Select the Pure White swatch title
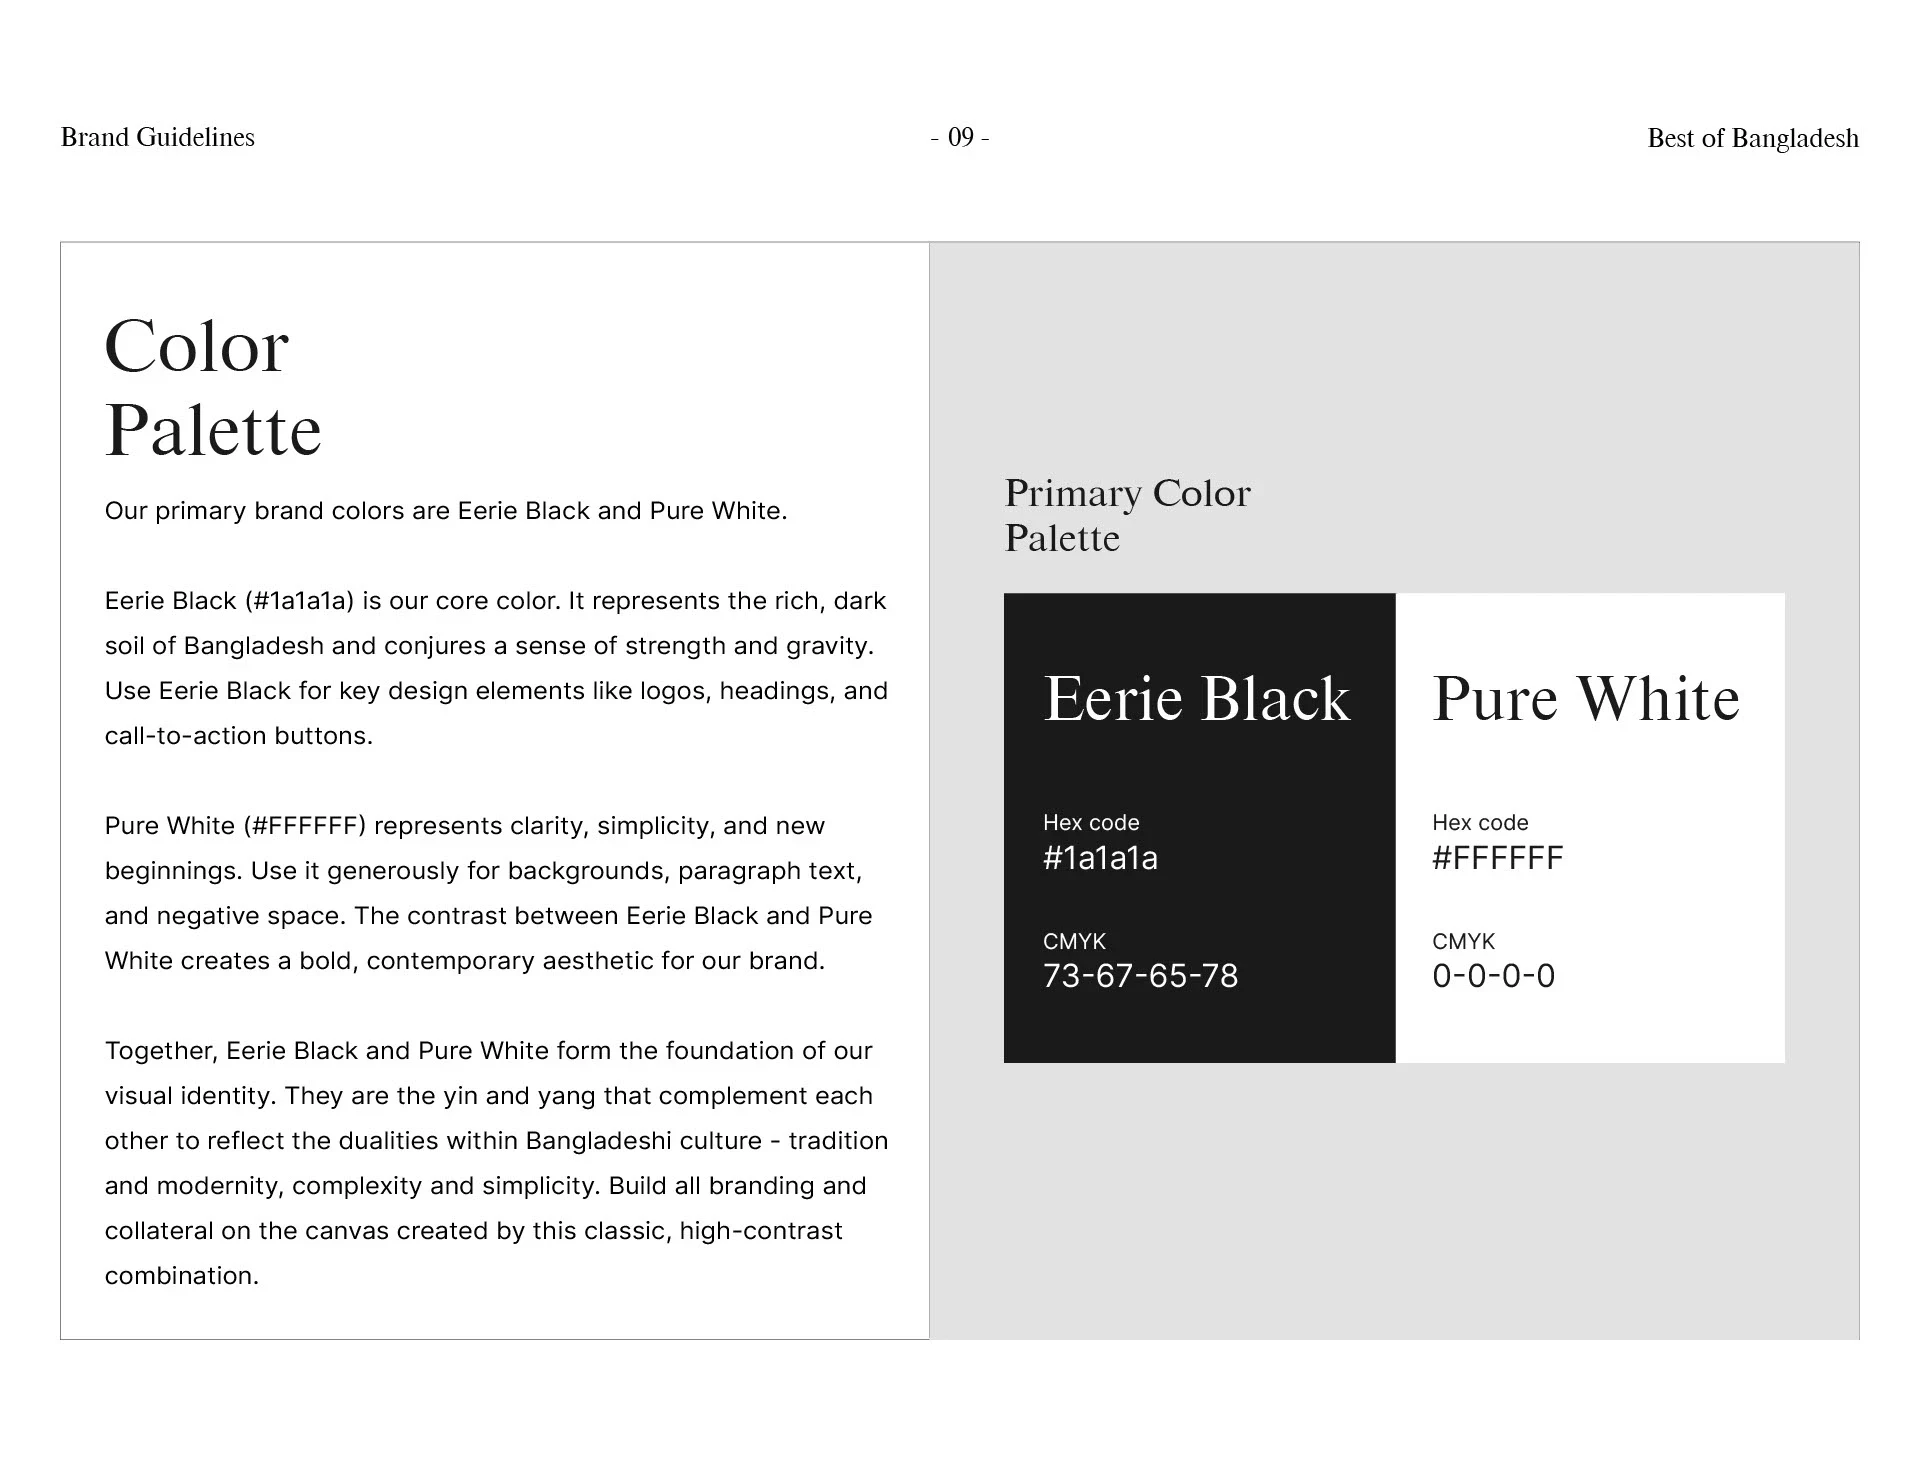1920x1483 pixels. 1585,698
